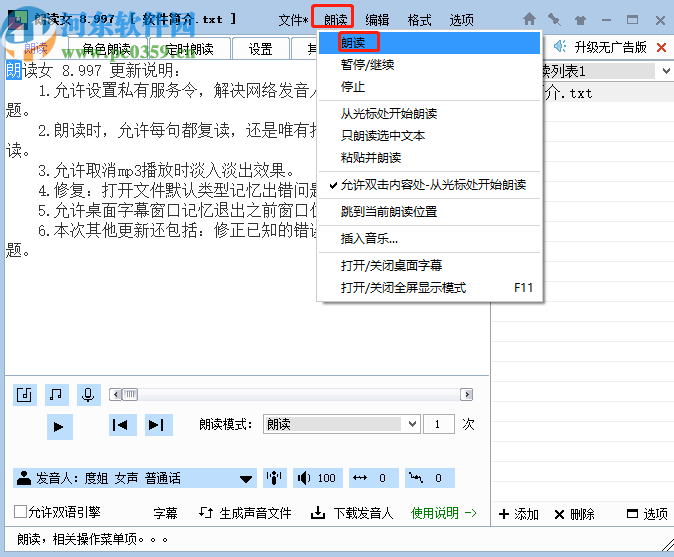The height and width of the screenshot is (557, 674).
Task: Start playback with the play button
Action: [x=59, y=427]
